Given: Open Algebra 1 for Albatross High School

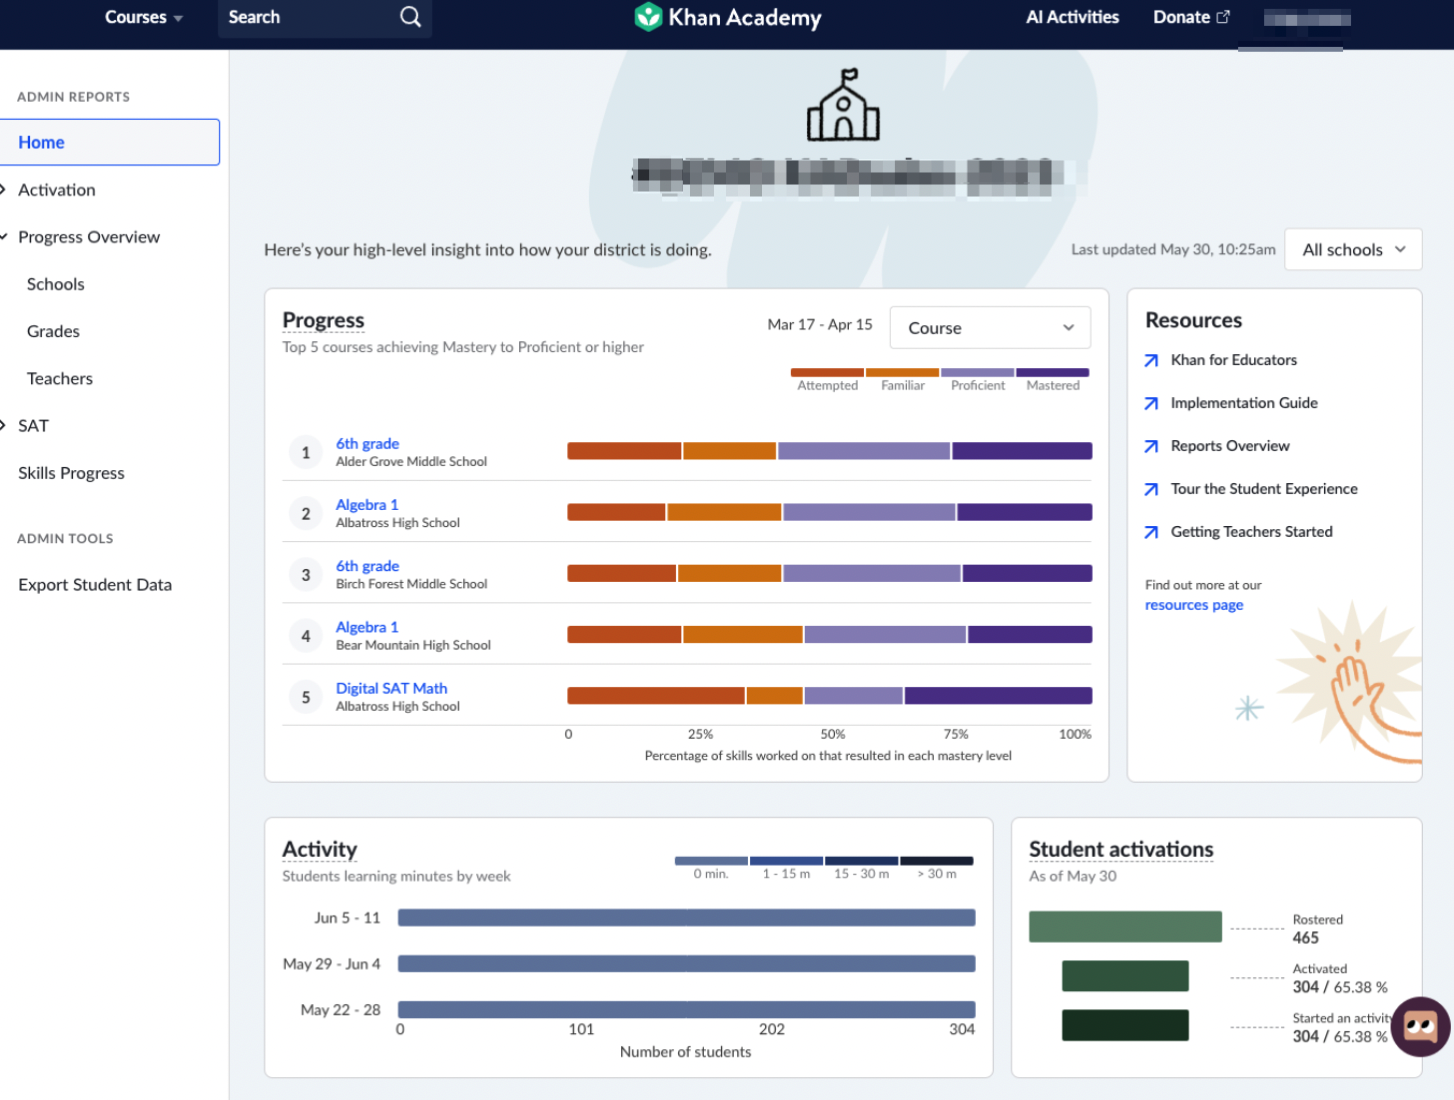Looking at the screenshot, I should 367,505.
